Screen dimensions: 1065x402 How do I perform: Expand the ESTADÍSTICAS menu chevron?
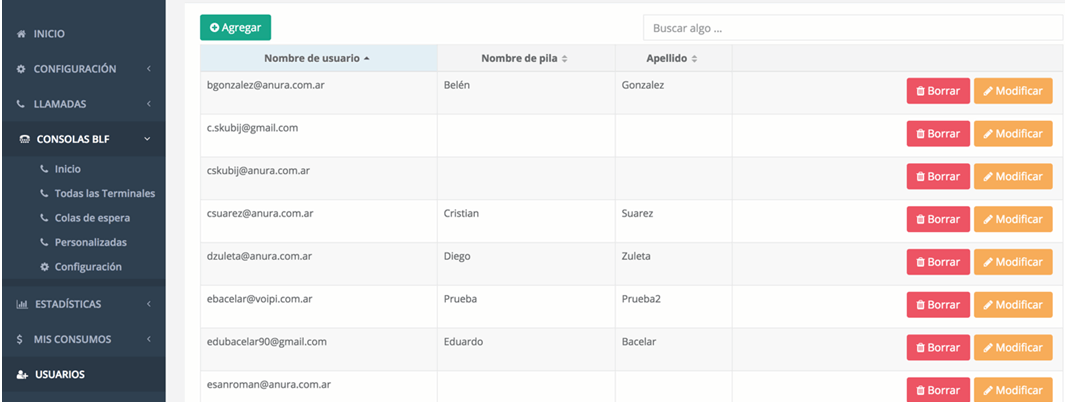[148, 304]
